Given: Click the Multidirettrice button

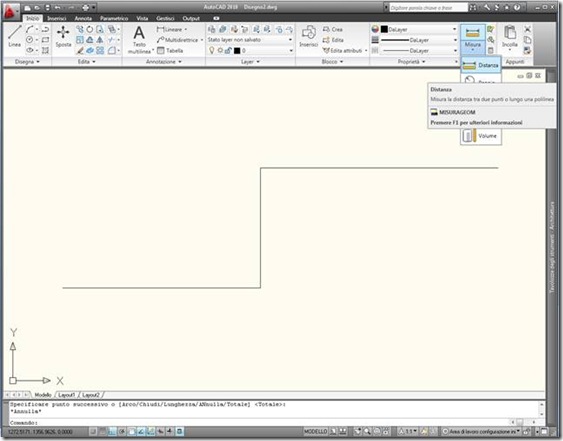Looking at the screenshot, I should tap(178, 40).
